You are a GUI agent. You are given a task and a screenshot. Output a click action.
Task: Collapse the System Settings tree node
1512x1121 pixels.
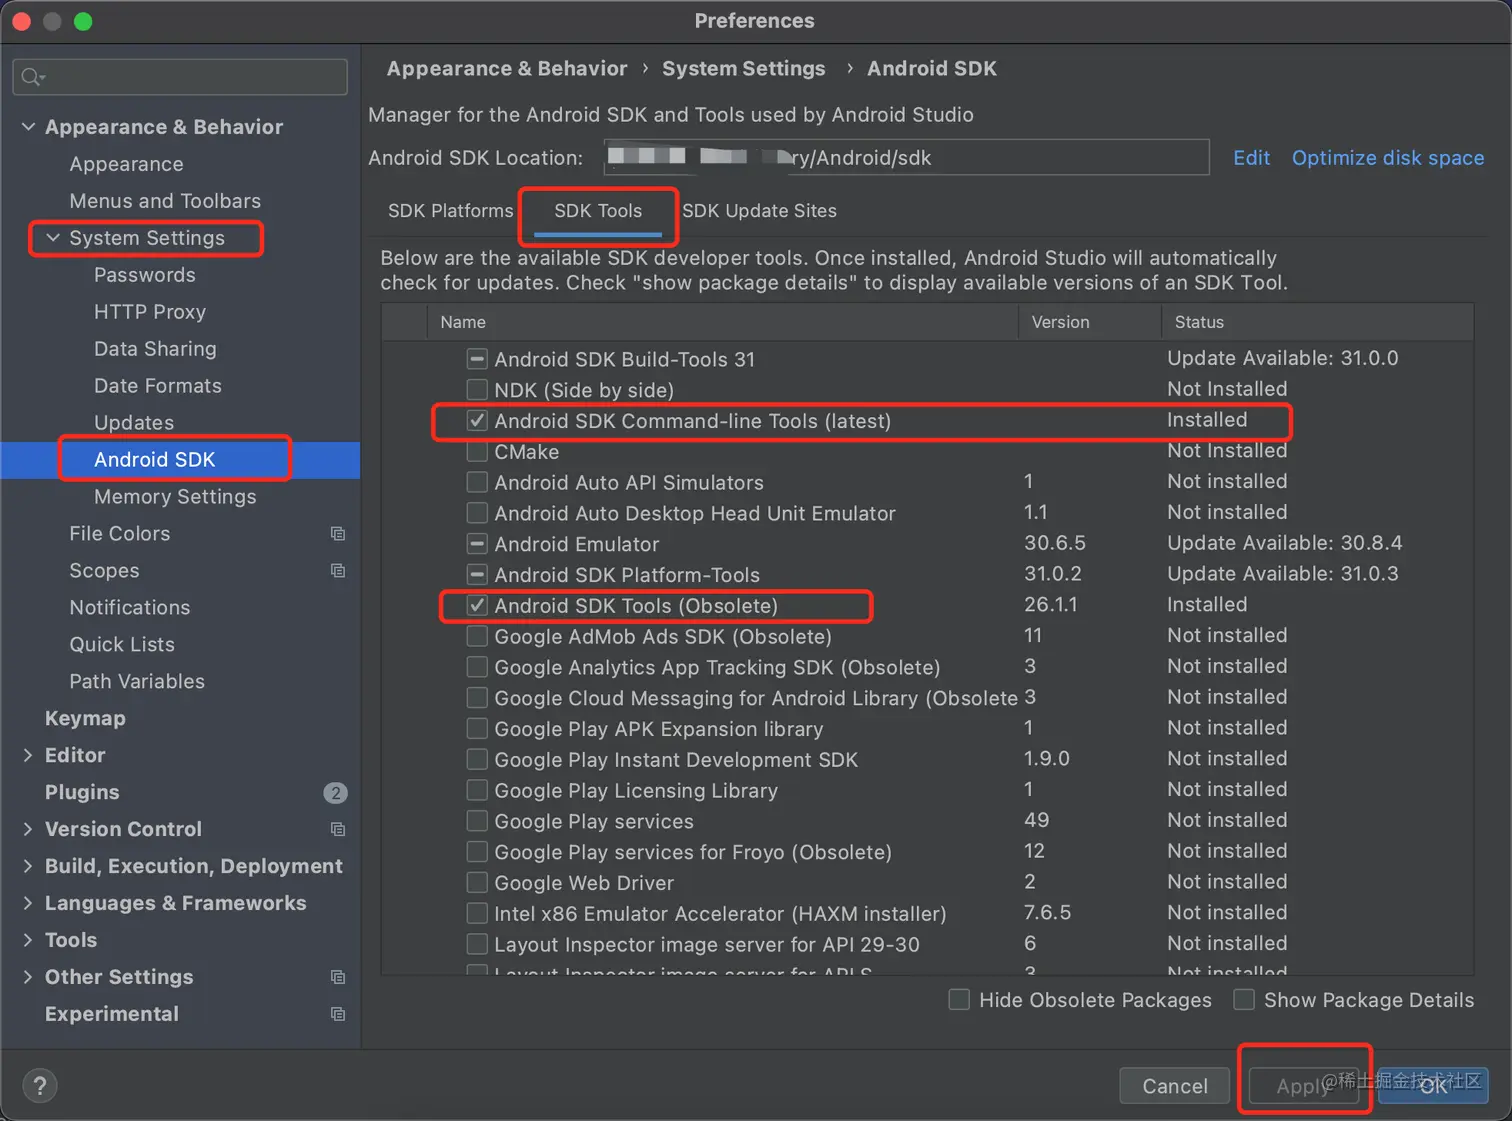pyautogui.click(x=53, y=238)
